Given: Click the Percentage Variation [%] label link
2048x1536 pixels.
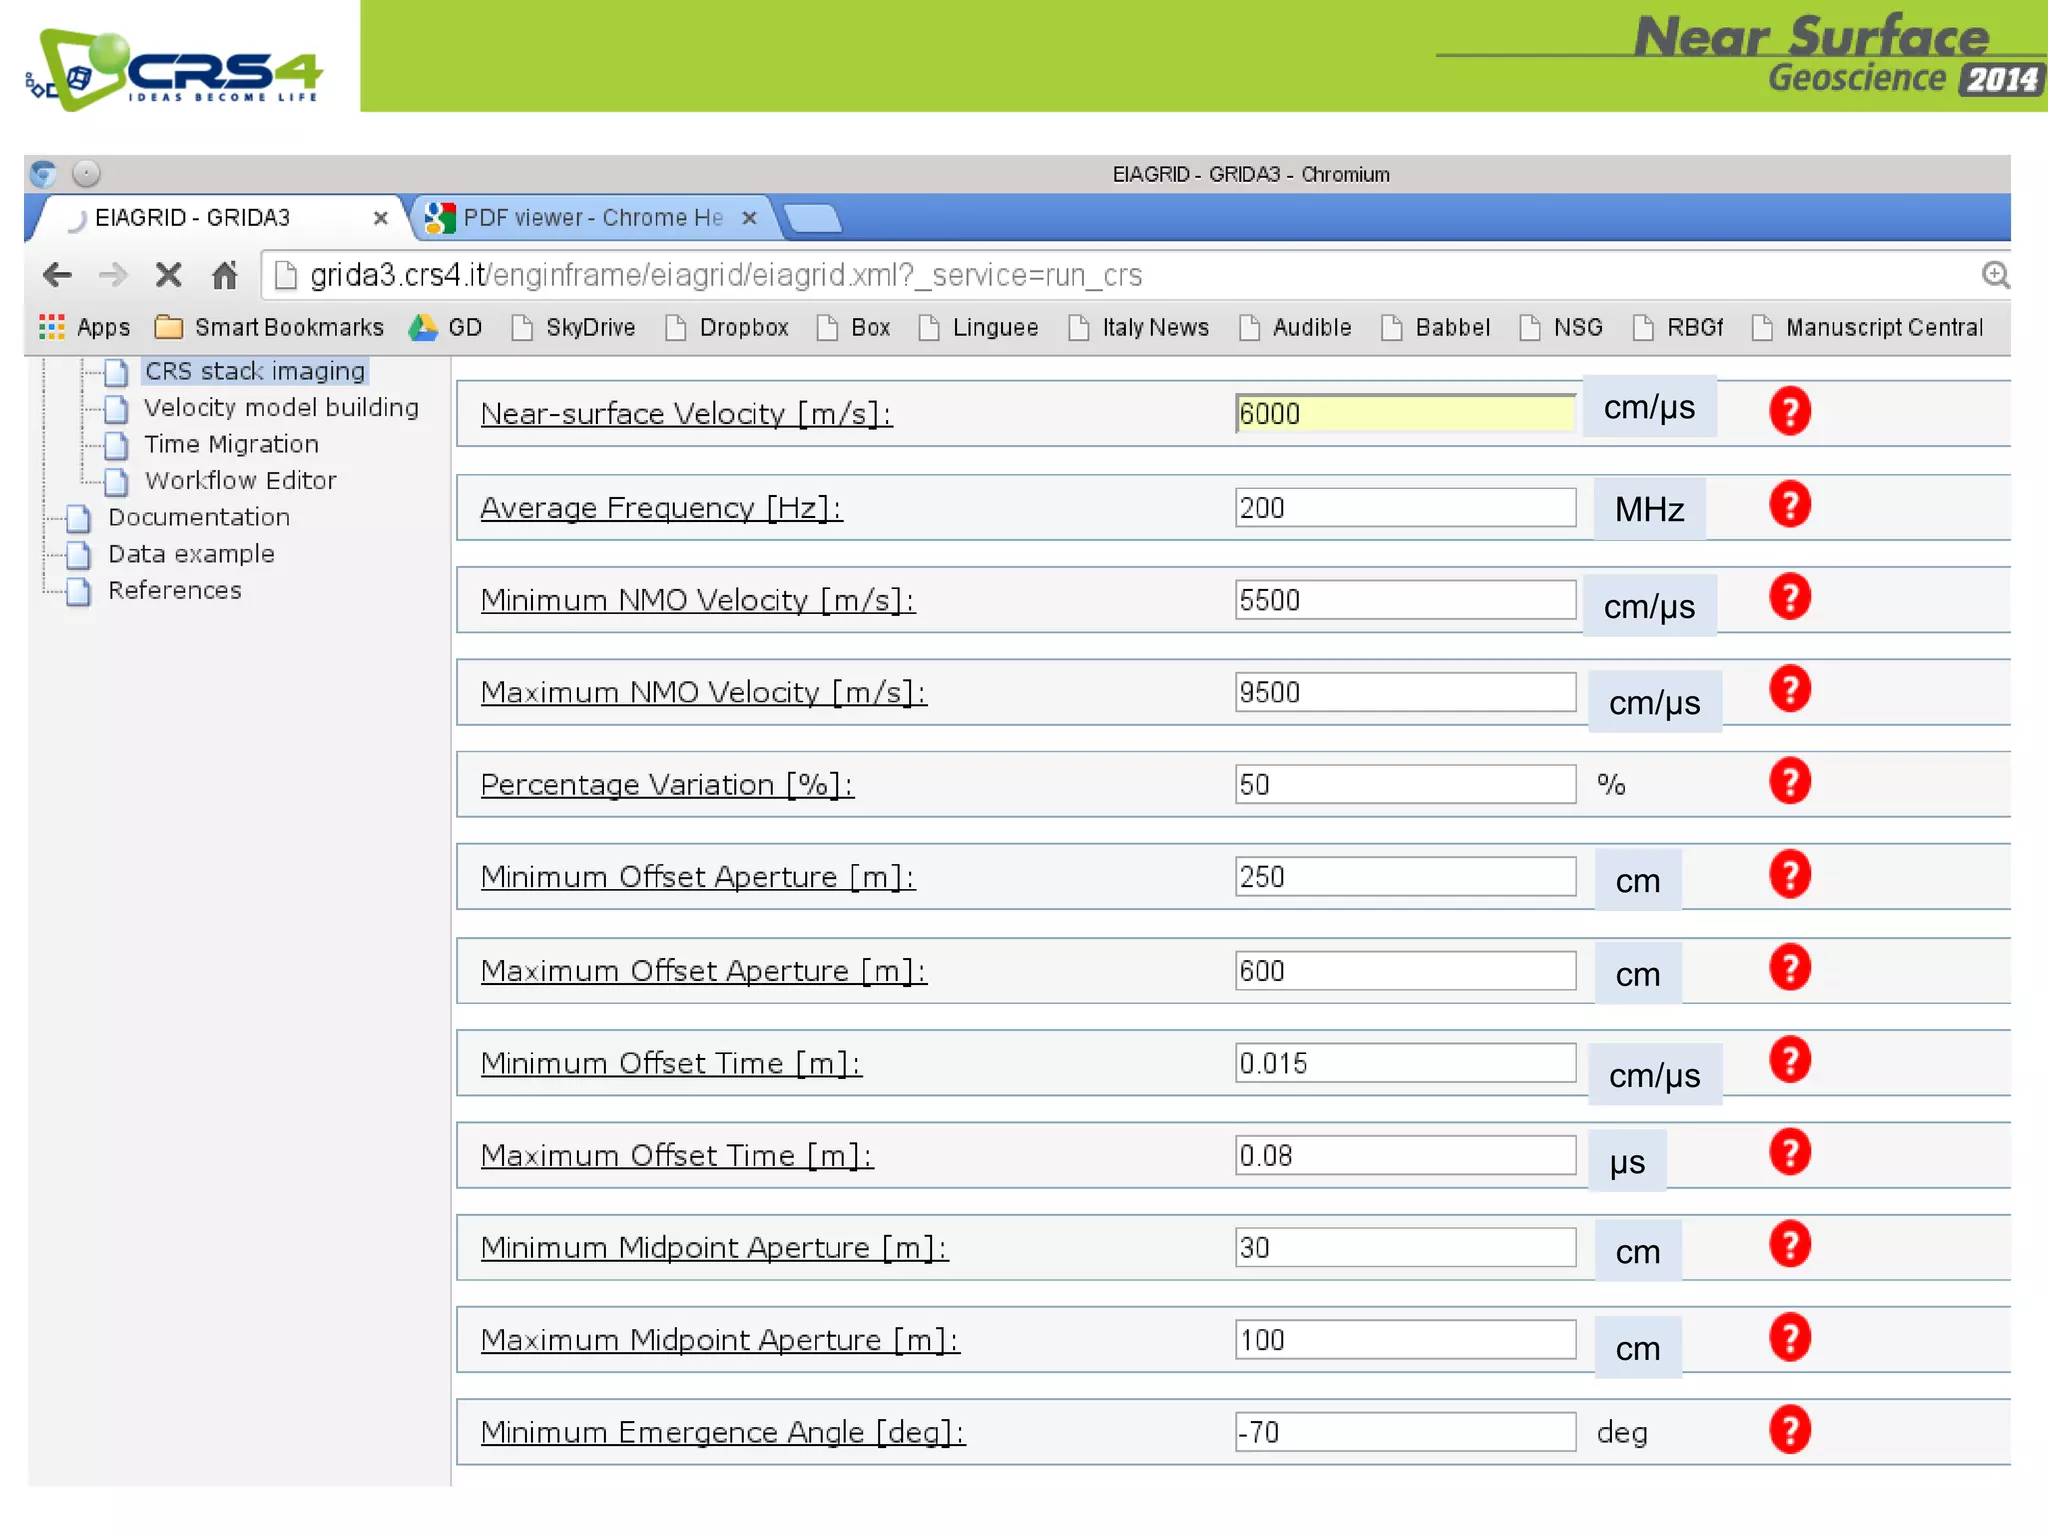Looking at the screenshot, I should pyautogui.click(x=667, y=785).
